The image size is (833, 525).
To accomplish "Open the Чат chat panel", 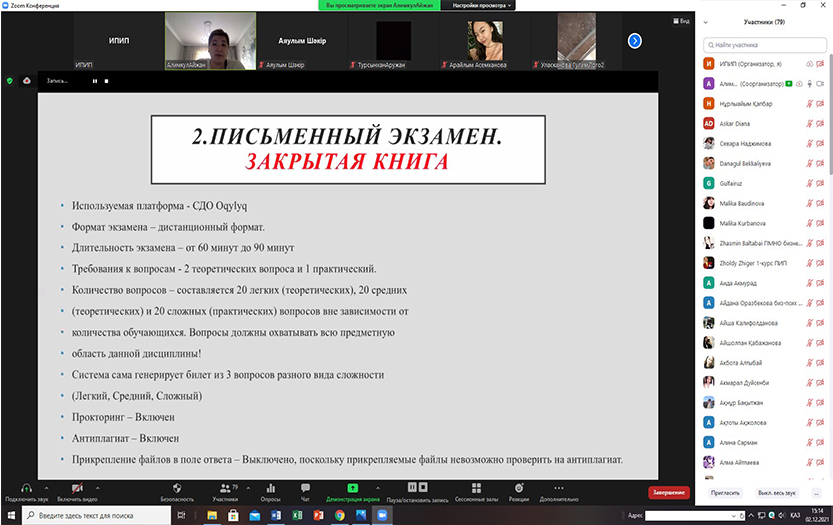I will [305, 487].
